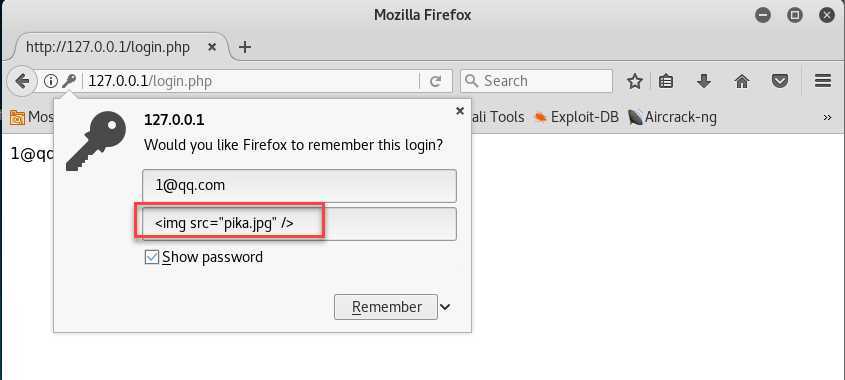845x380 pixels.
Task: Open the Exploit-DB bookmark
Action: click(576, 116)
